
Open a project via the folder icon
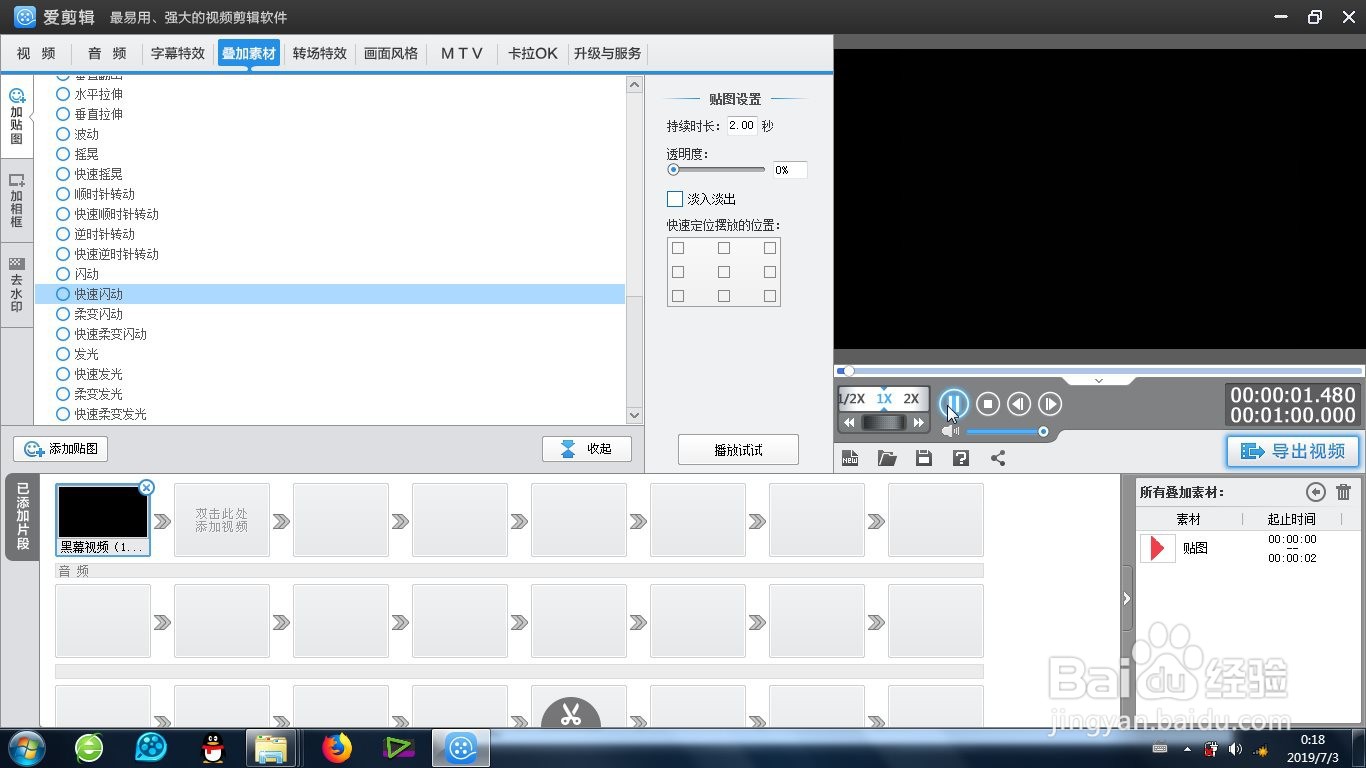click(887, 457)
